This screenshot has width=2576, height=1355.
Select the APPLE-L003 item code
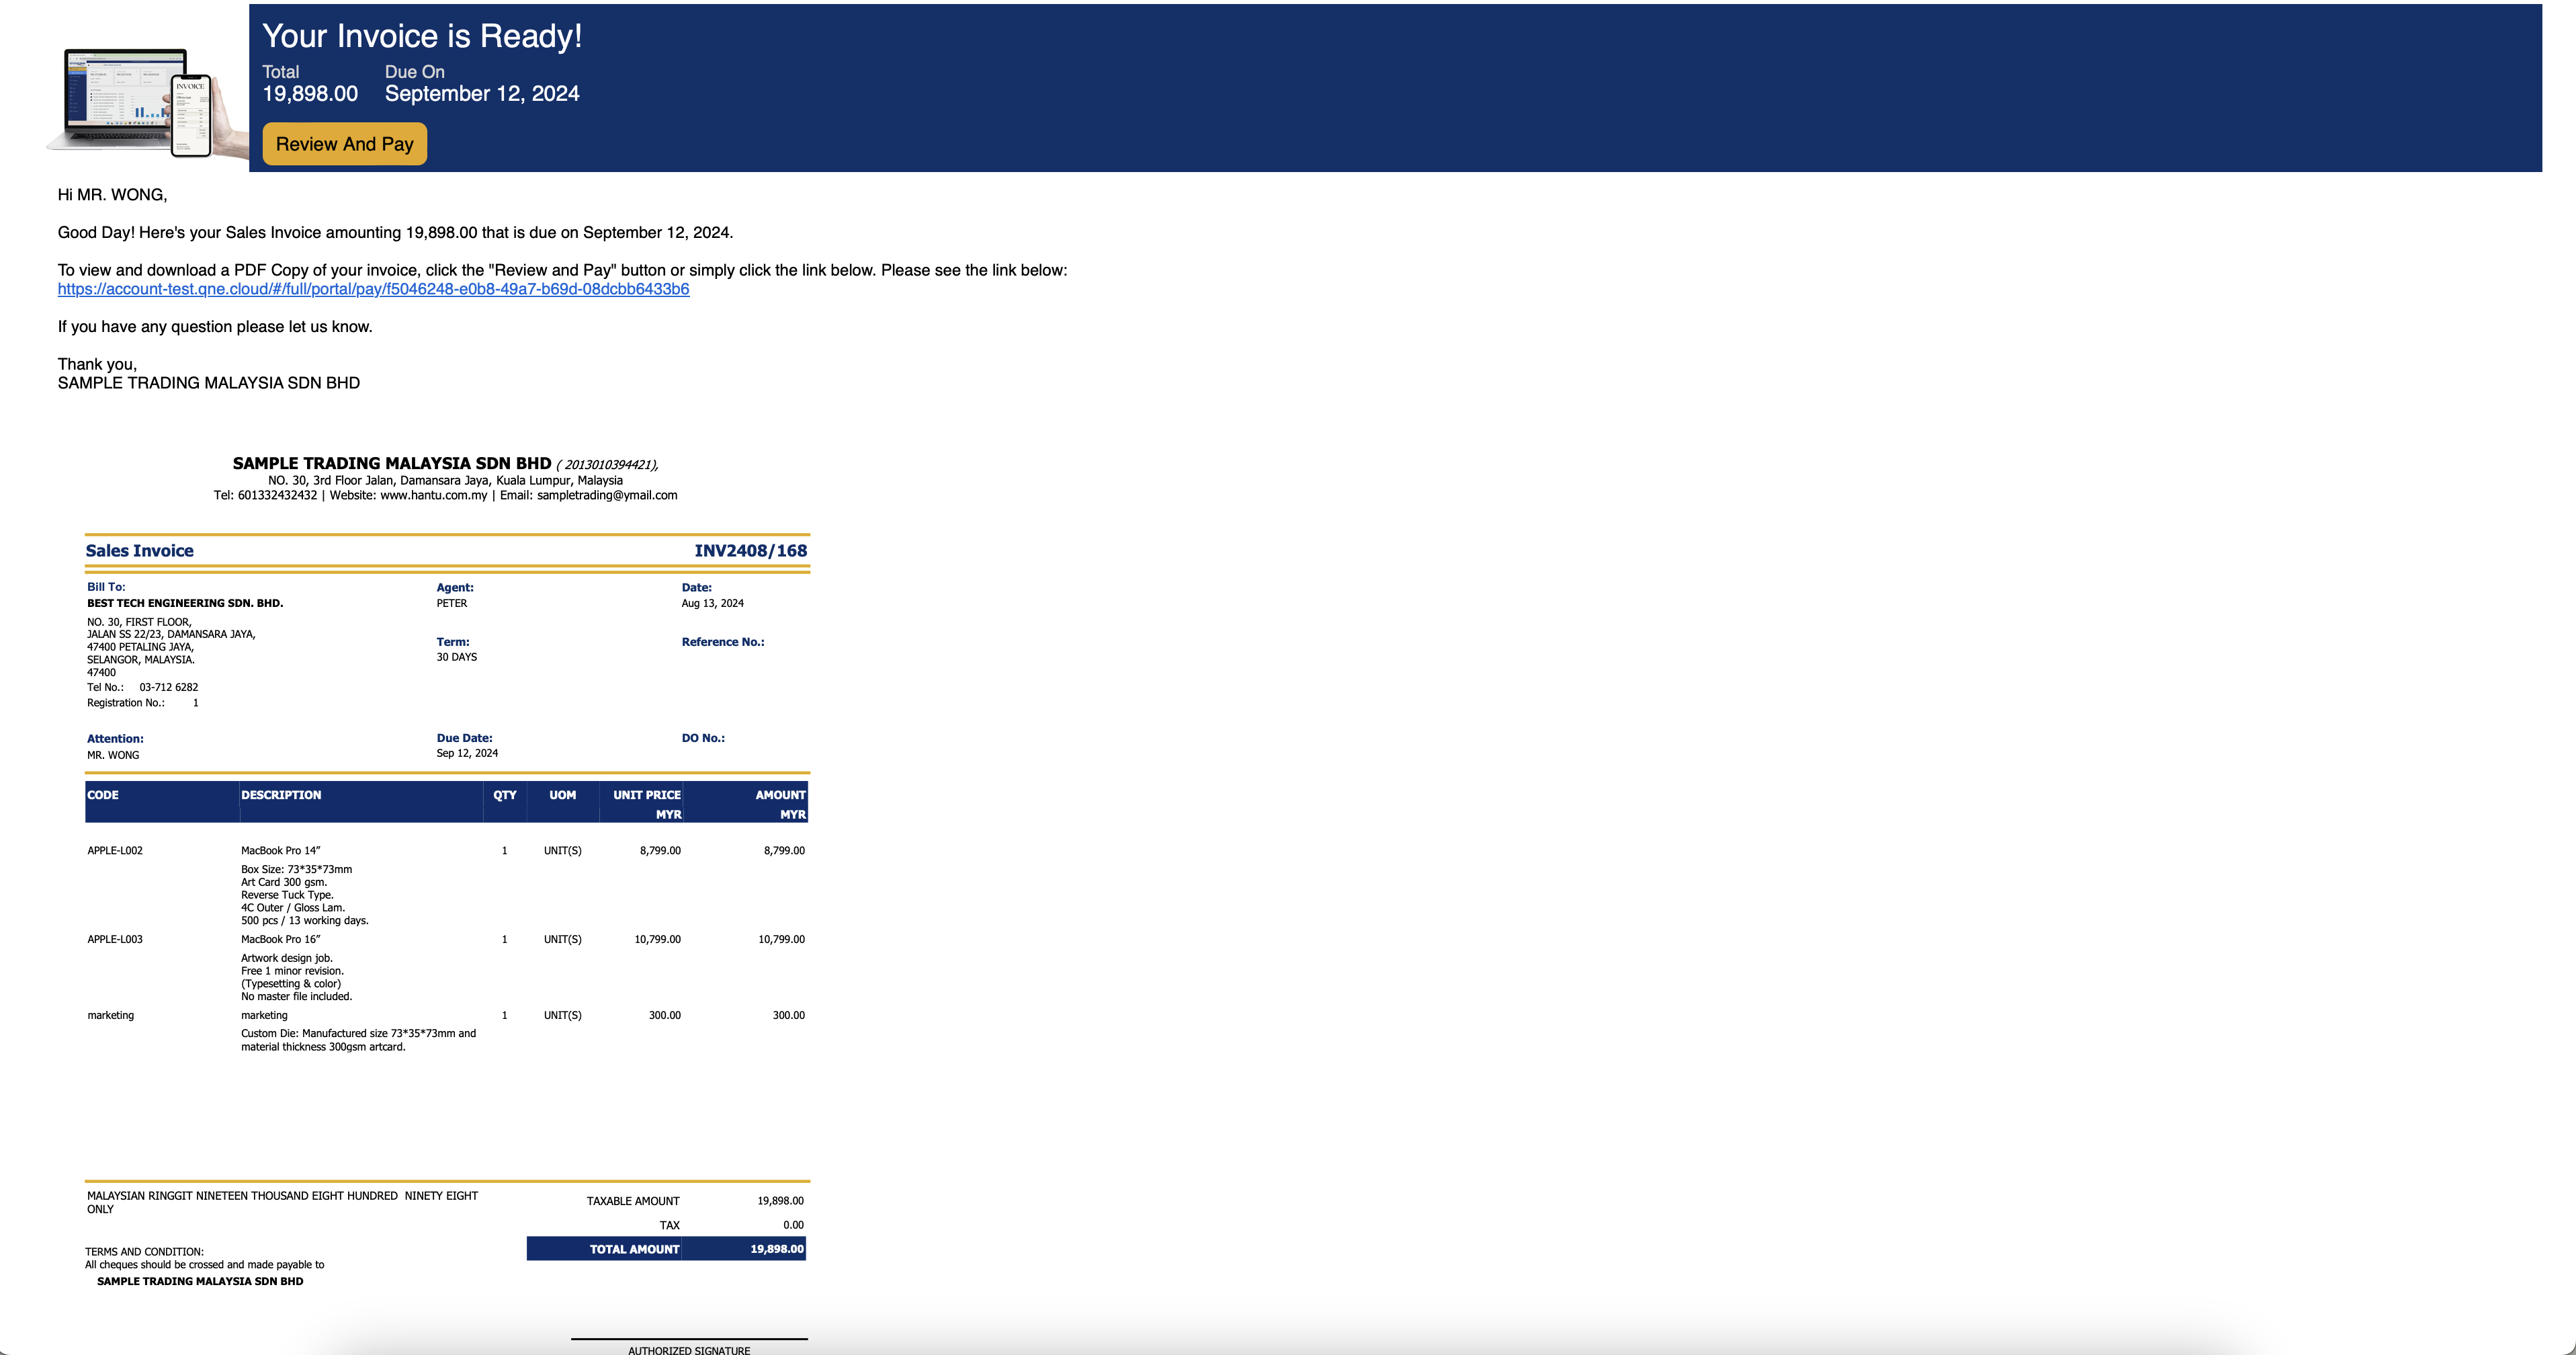click(x=115, y=940)
